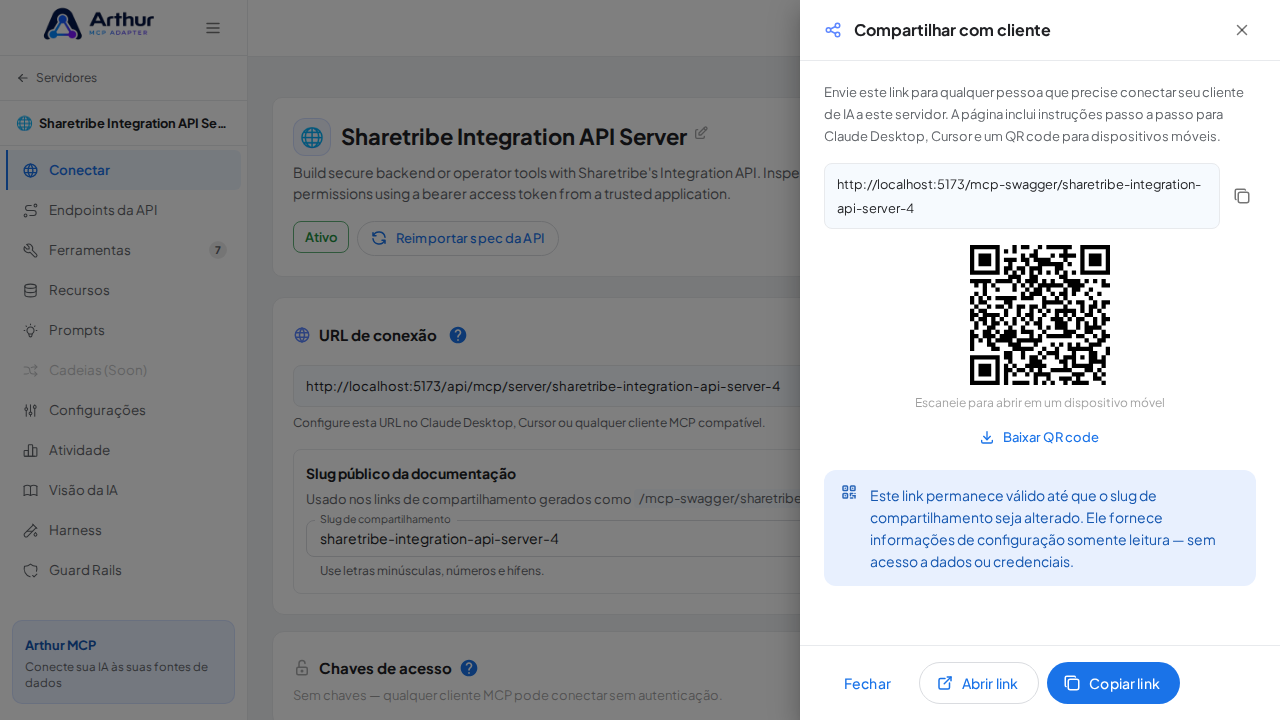Viewport: 1280px width, 720px height.
Task: Click the Slug de compartilhamento input
Action: click(553, 539)
